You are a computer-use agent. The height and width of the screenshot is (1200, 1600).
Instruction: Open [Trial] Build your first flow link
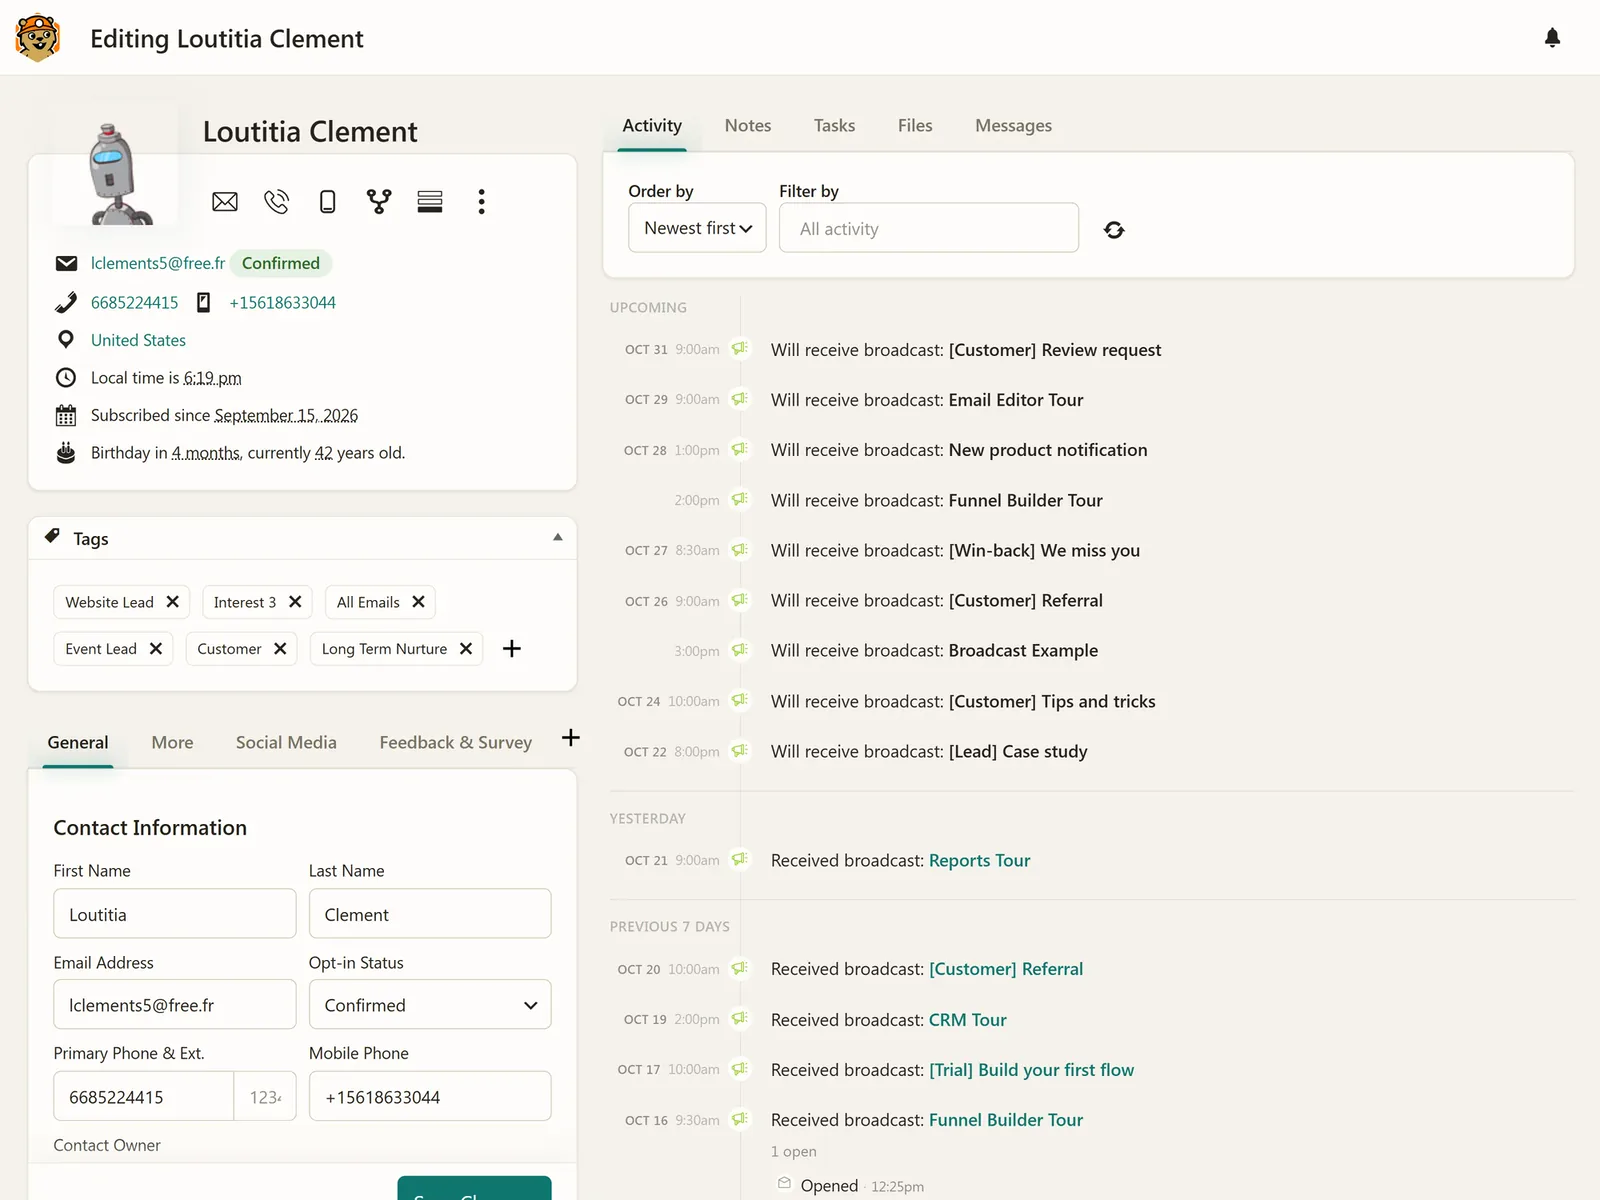pos(1031,1070)
